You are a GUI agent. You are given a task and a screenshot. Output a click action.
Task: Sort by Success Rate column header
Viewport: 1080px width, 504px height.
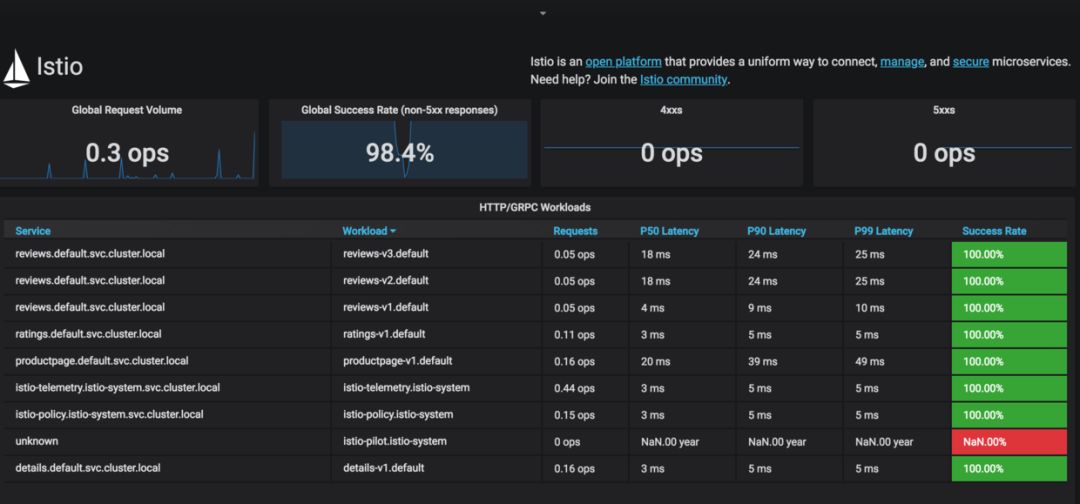point(994,231)
